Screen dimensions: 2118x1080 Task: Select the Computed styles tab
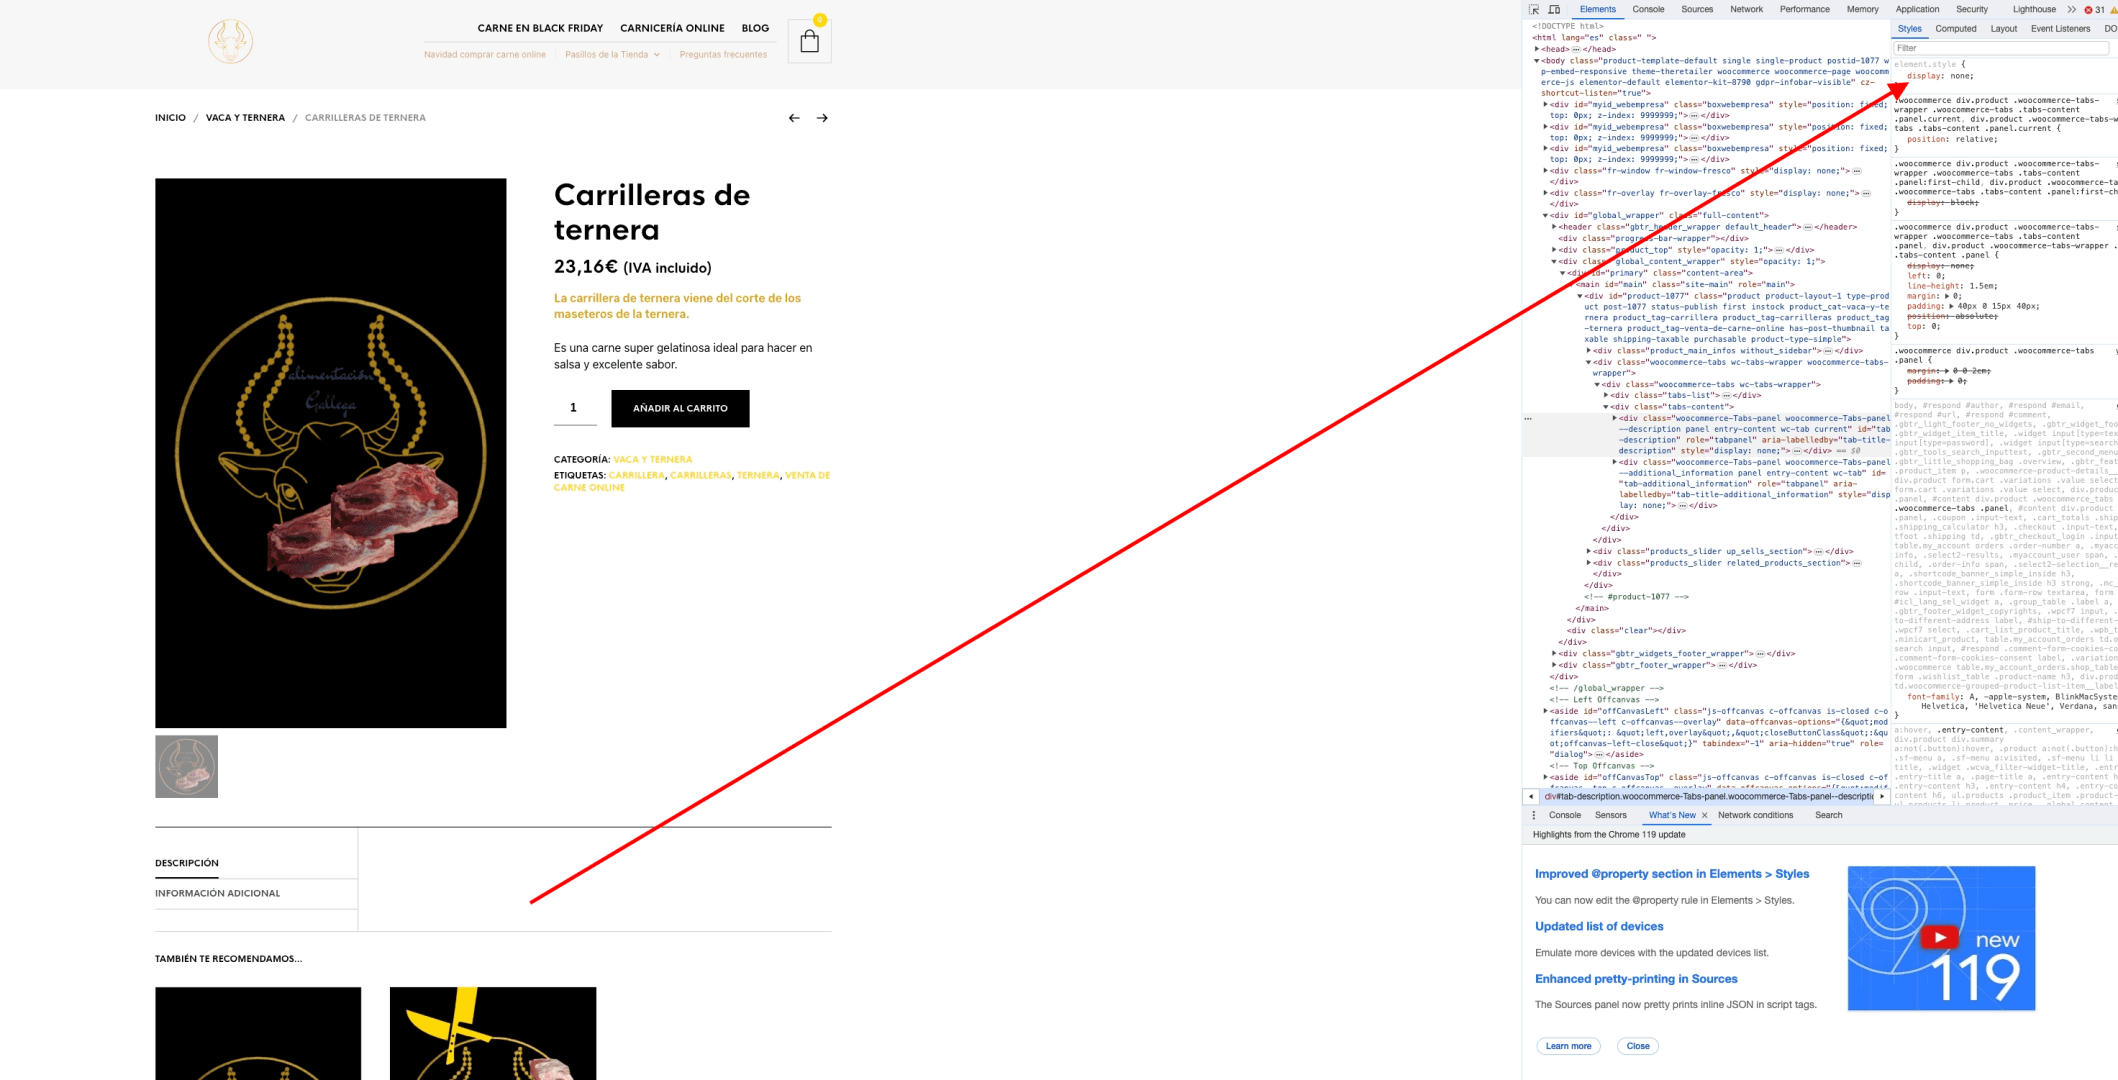tap(1956, 29)
